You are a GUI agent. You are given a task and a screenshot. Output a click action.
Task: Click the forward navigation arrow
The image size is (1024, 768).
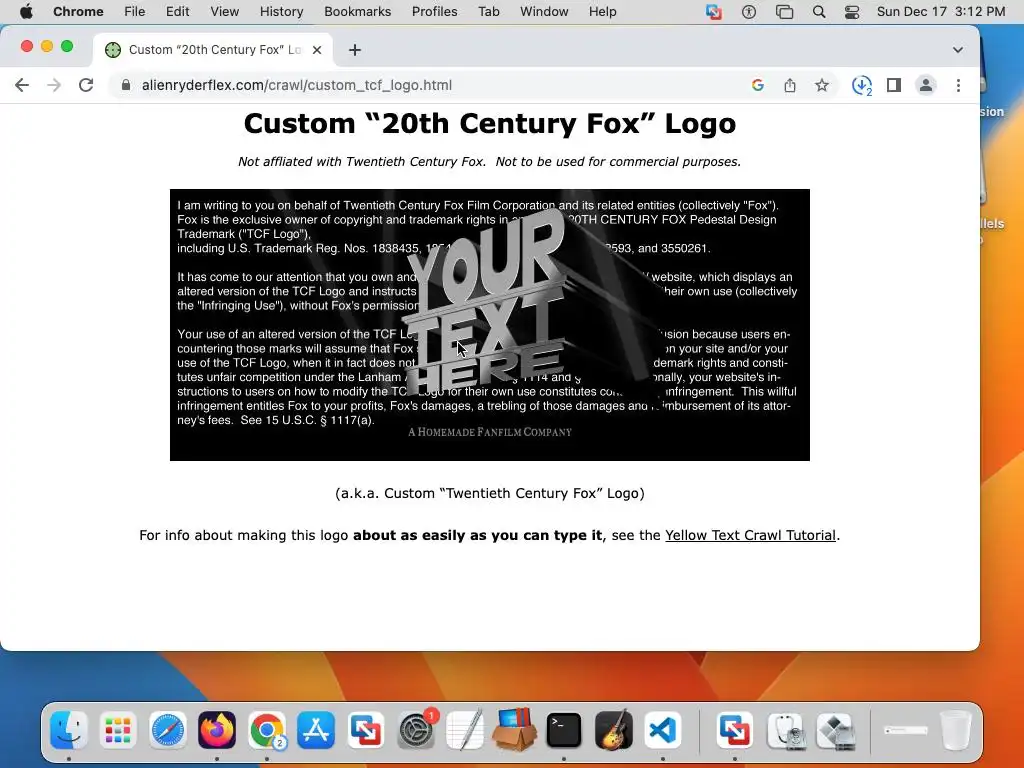click(x=54, y=85)
